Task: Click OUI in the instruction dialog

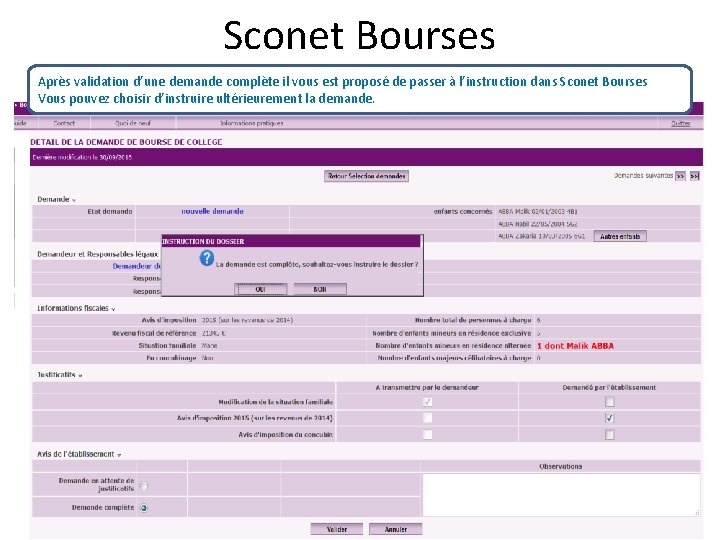Action: coord(260,289)
